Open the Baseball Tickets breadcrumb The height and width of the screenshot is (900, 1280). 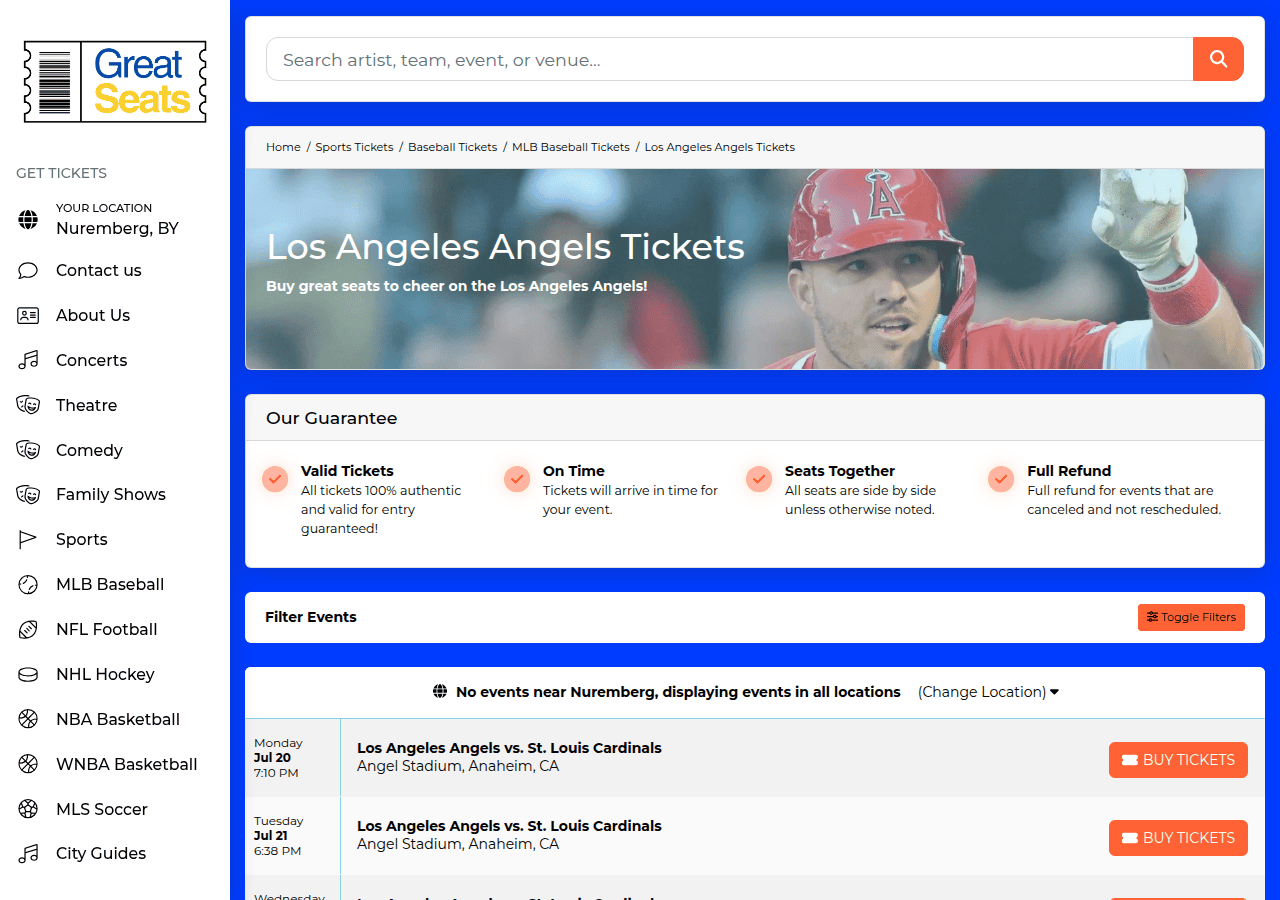coord(452,147)
